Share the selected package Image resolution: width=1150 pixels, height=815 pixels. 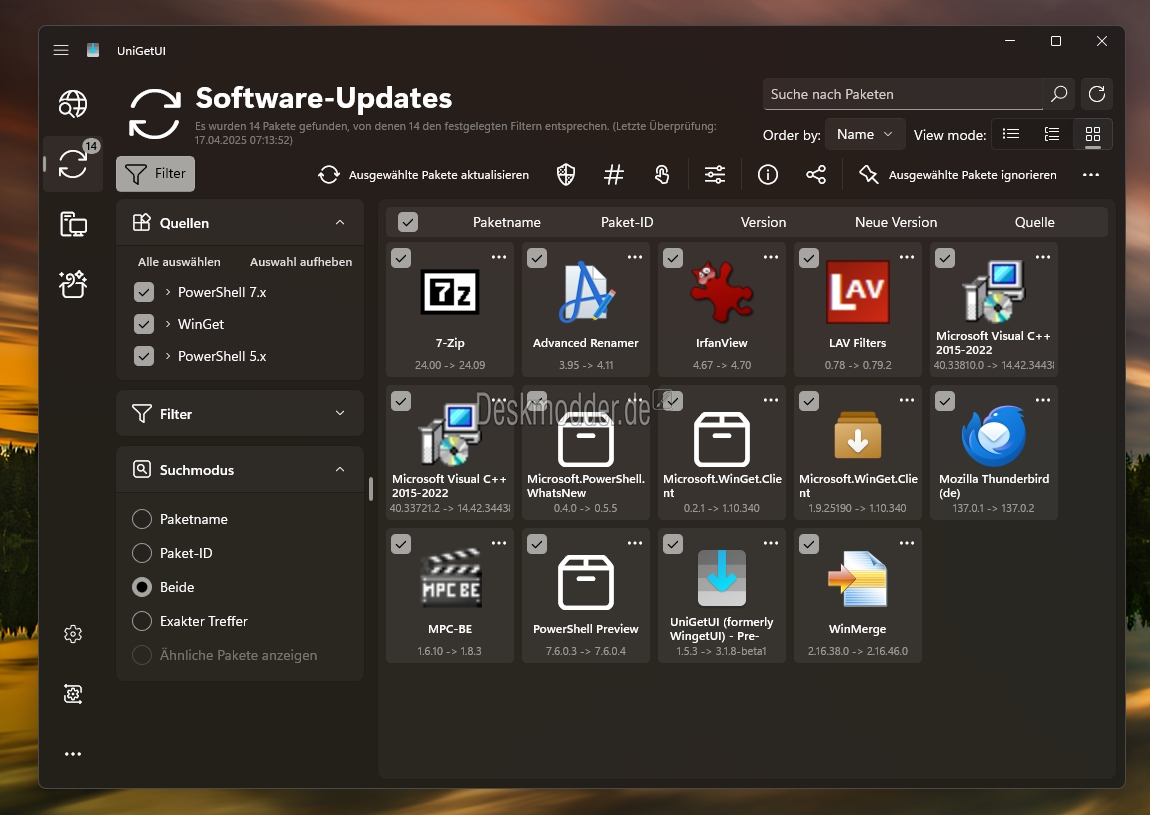tap(816, 175)
